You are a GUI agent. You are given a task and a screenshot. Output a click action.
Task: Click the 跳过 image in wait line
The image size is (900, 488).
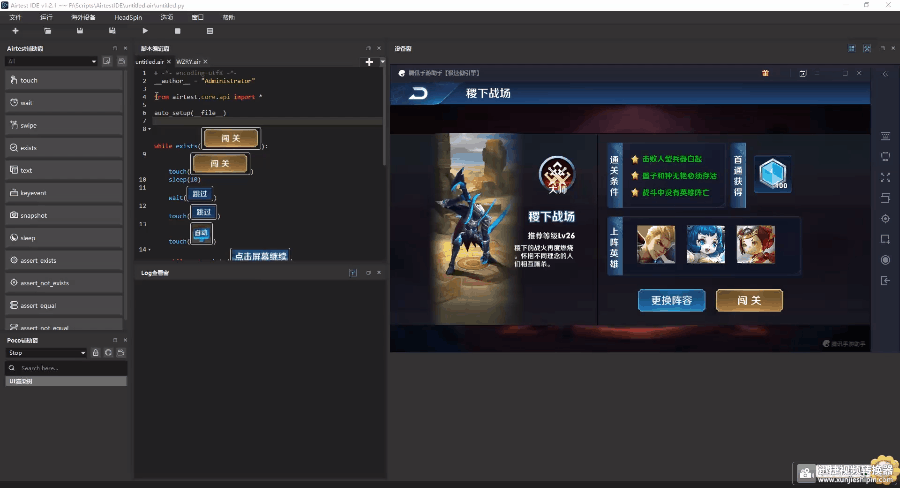(x=199, y=194)
